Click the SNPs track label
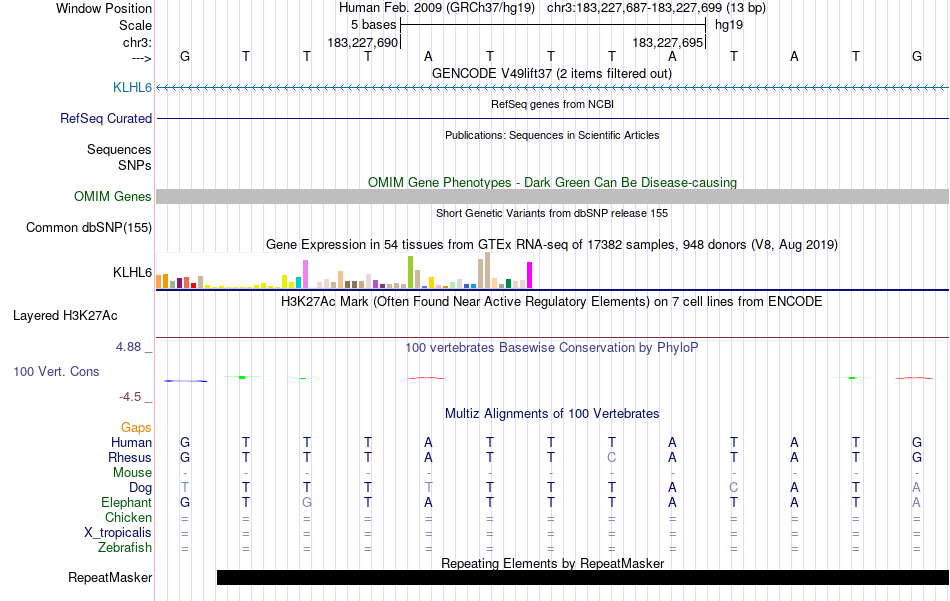Image resolution: width=950 pixels, height=601 pixels. pos(135,165)
